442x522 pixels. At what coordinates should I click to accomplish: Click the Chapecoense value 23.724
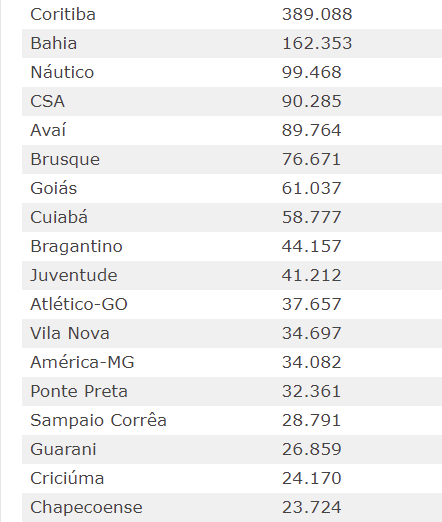312,507
